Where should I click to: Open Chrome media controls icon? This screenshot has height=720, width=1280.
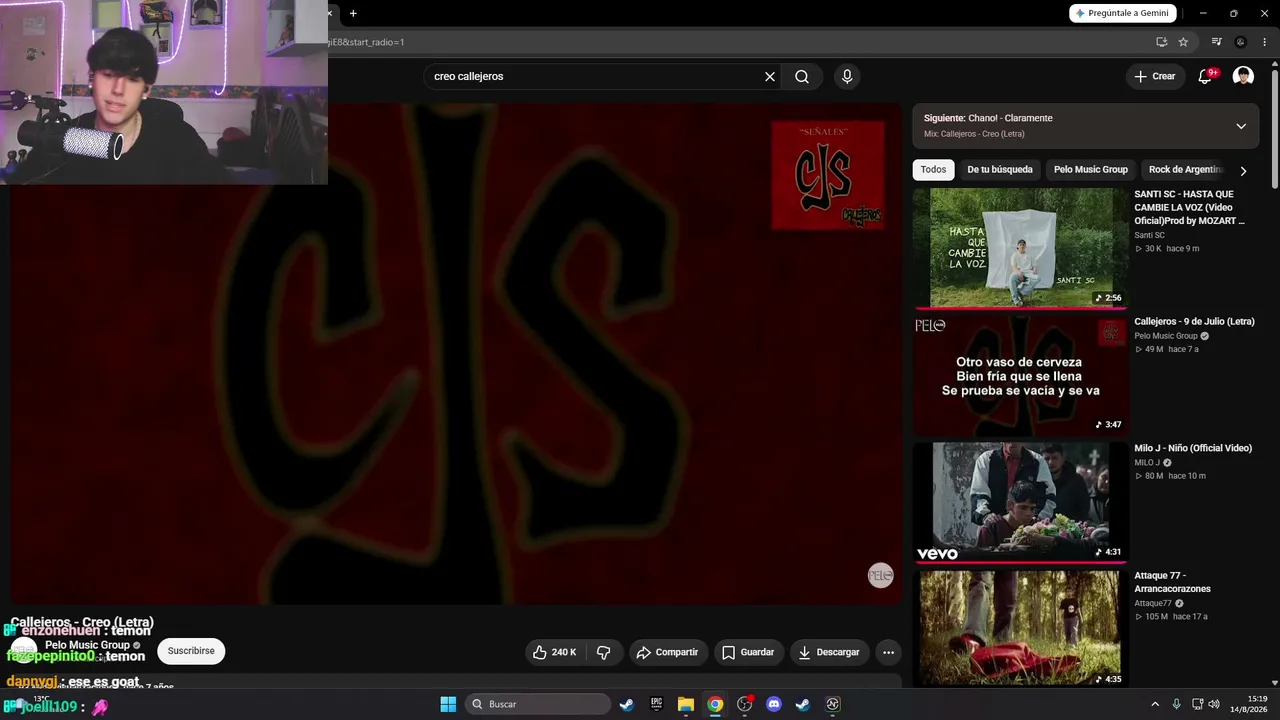click(x=1216, y=42)
